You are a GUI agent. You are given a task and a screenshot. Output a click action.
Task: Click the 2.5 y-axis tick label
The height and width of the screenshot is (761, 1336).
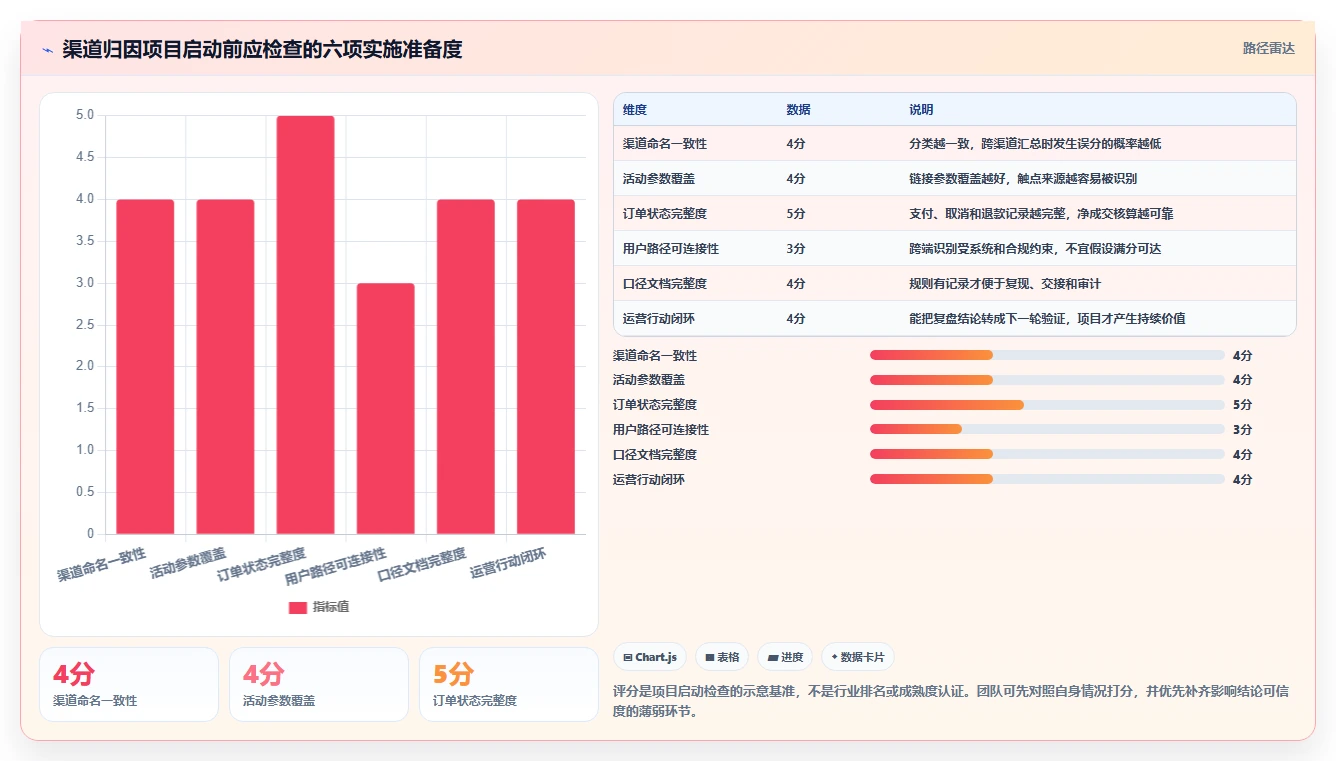click(85, 324)
